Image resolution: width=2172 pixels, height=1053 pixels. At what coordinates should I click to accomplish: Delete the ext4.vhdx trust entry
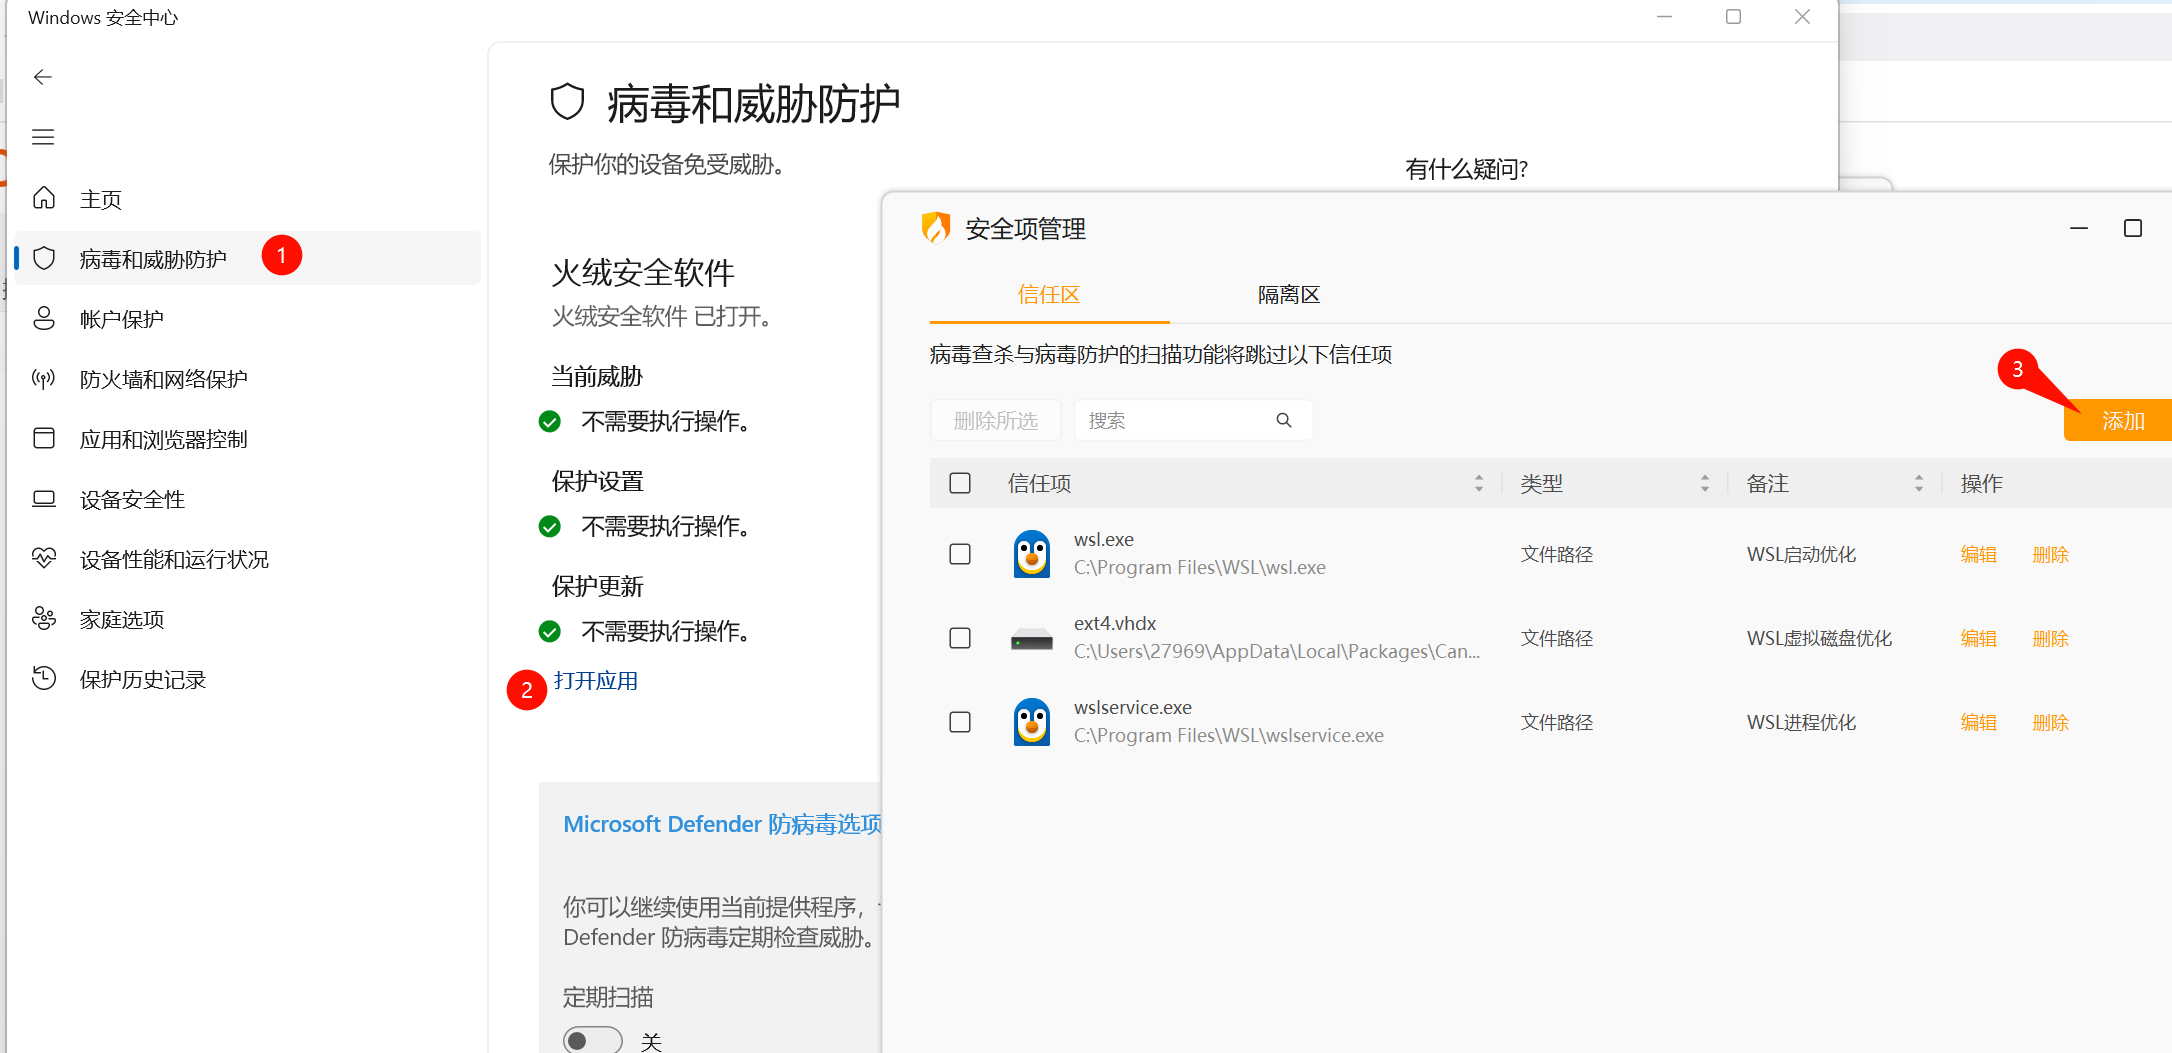(2051, 638)
